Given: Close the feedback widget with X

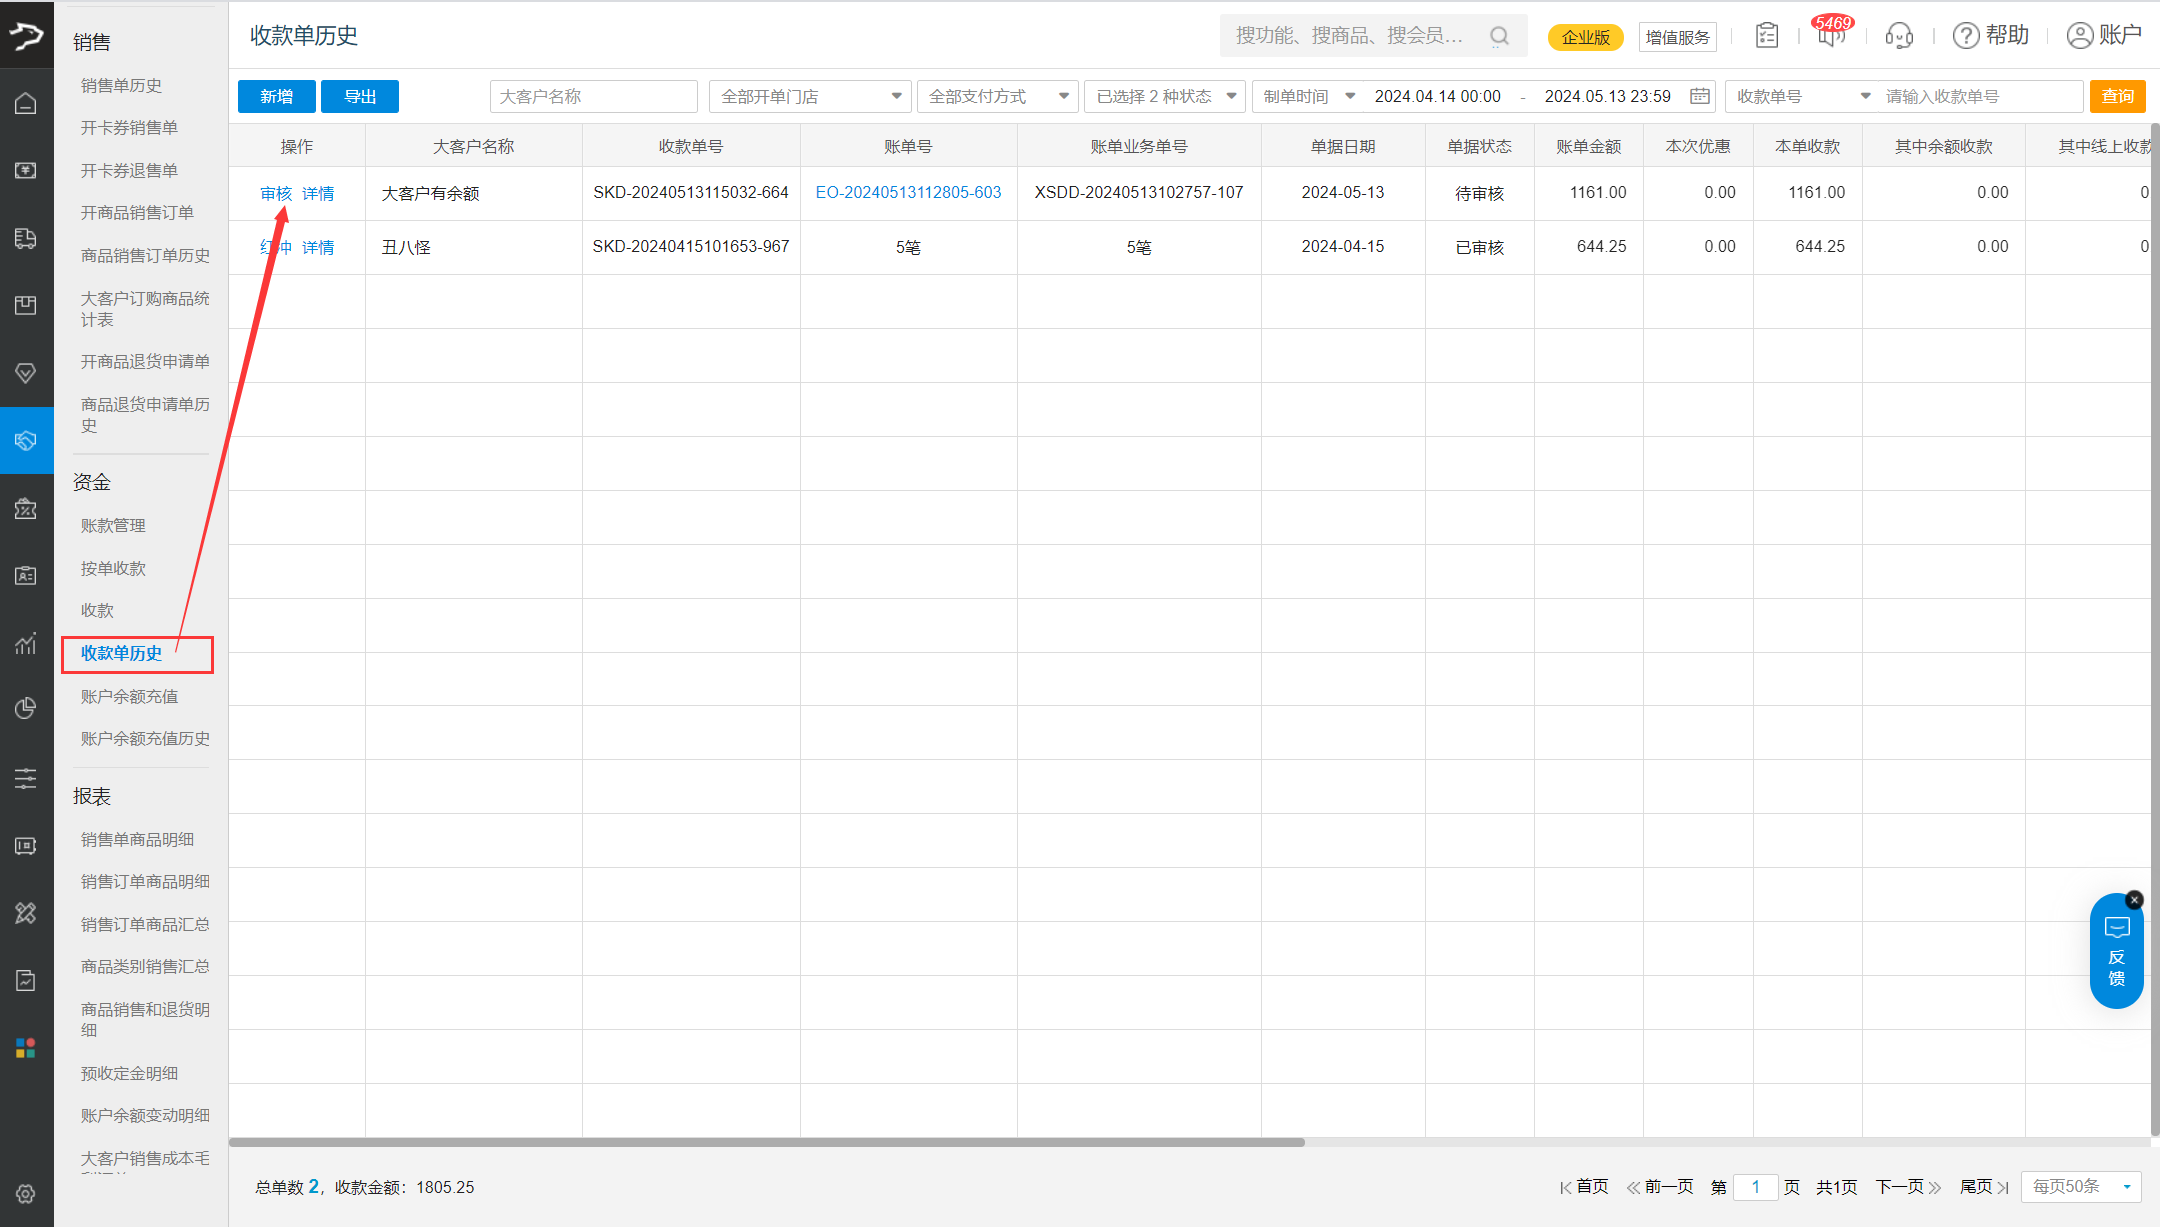Looking at the screenshot, I should pos(2134,900).
